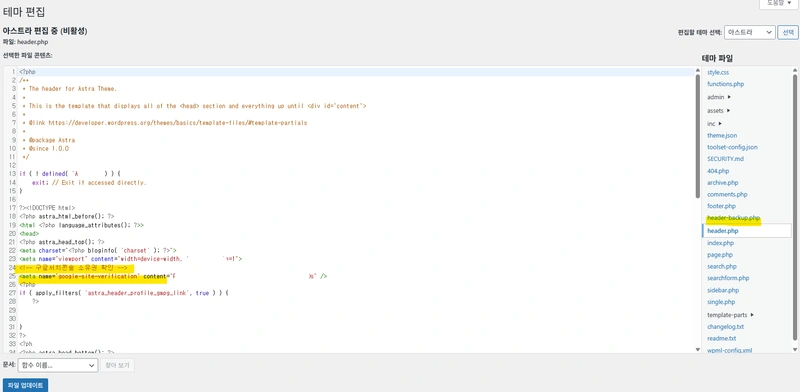Click the DOCTYPE html line
Image resolution: width=800 pixels, height=392 pixels.
[47, 208]
